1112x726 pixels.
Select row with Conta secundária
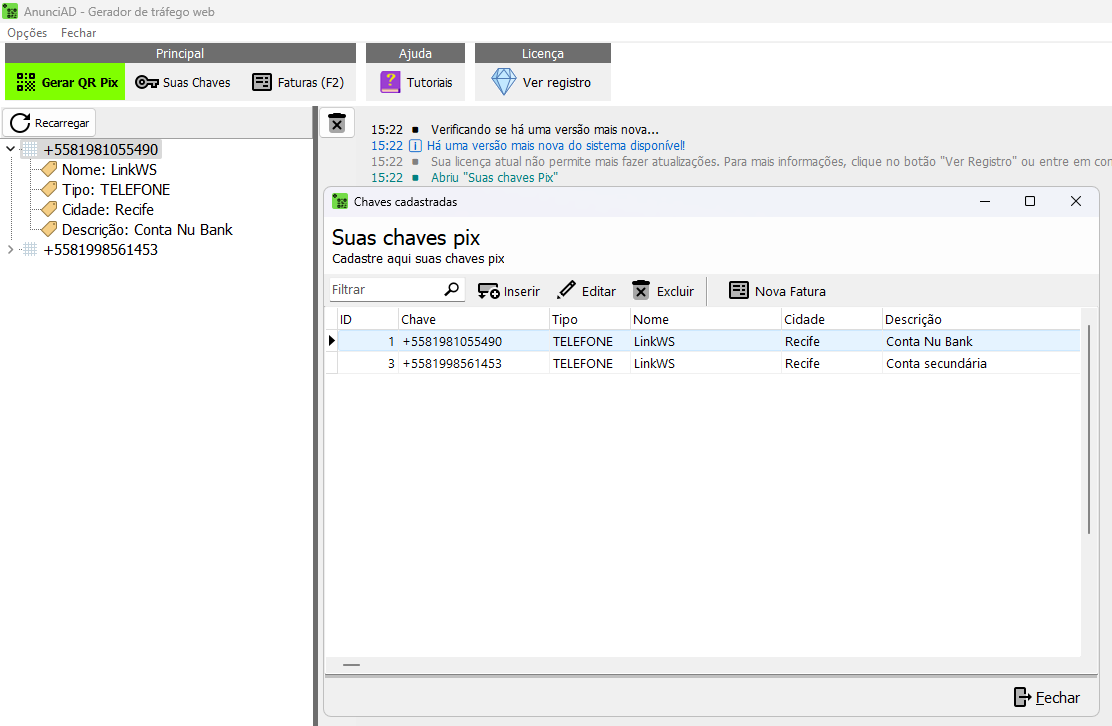tap(700, 364)
